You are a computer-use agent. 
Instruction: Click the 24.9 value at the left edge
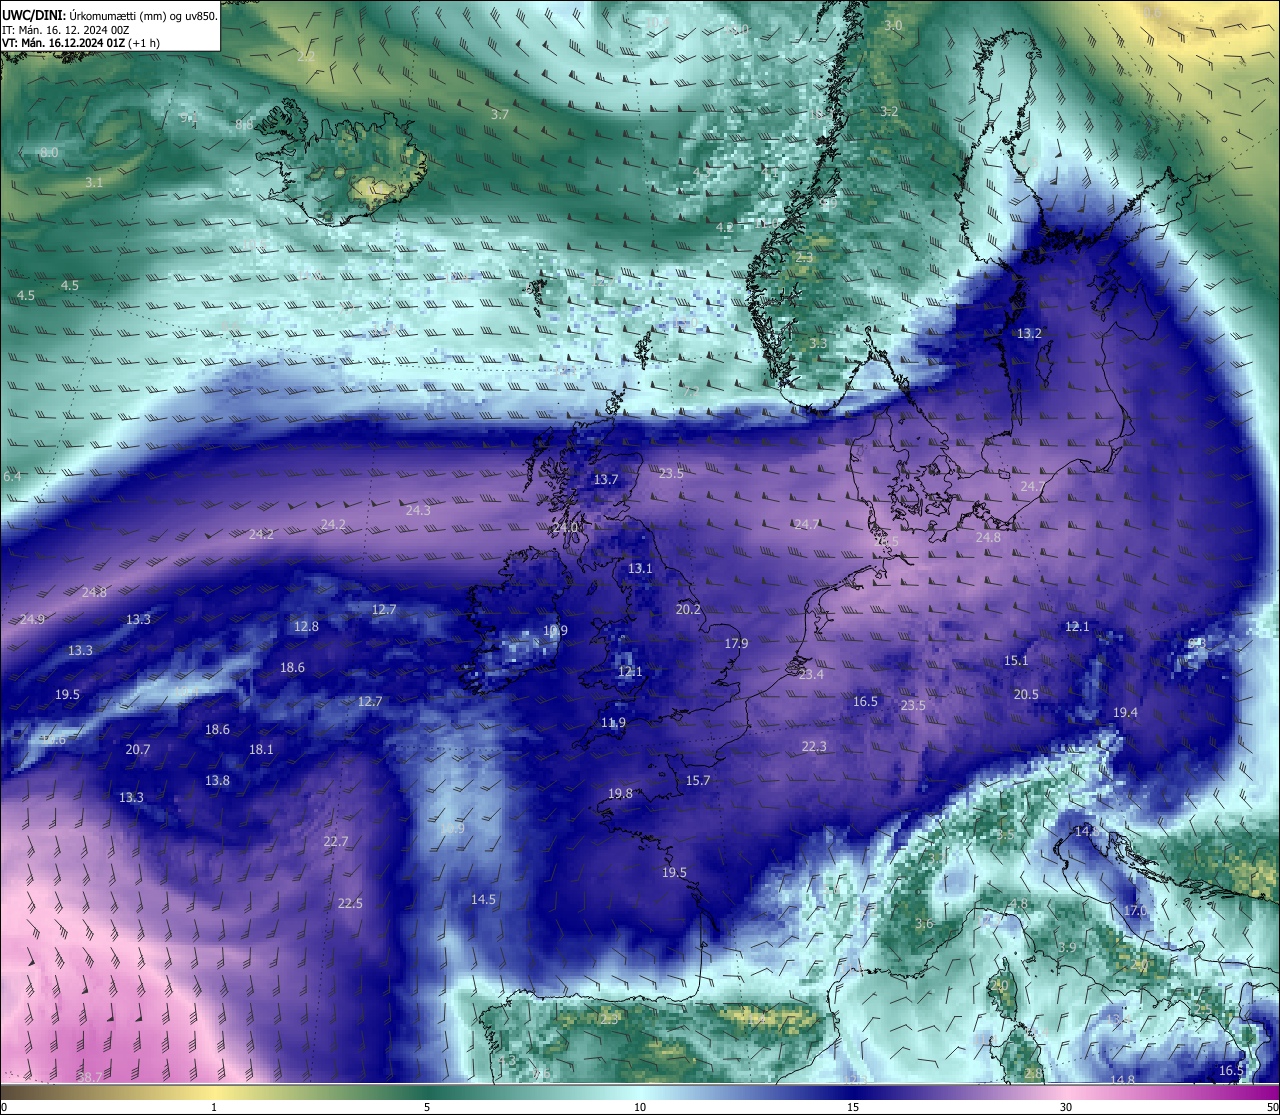pyautogui.click(x=32, y=619)
